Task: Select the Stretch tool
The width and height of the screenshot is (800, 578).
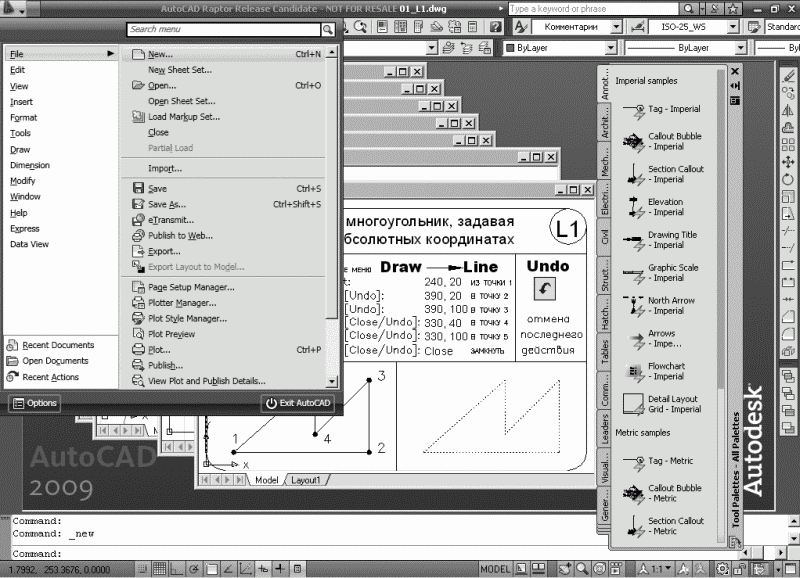Action: click(x=788, y=213)
